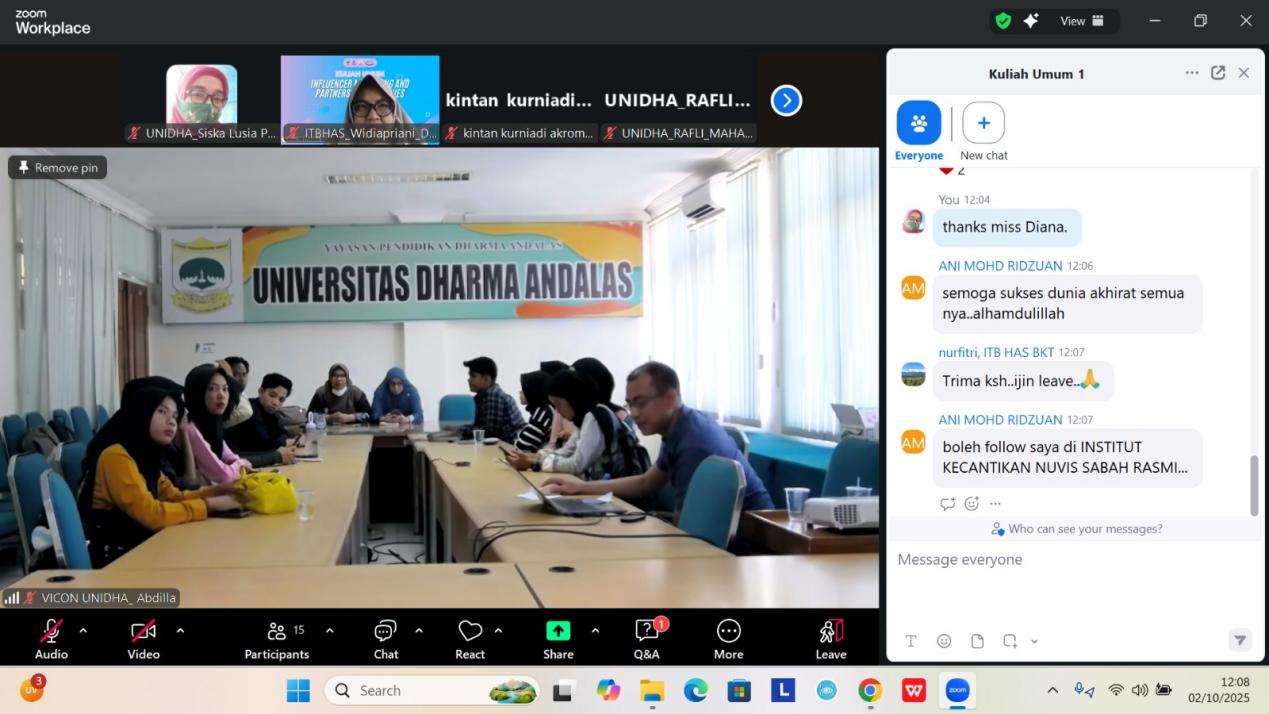
Task: Start a New chat
Action: point(983,123)
